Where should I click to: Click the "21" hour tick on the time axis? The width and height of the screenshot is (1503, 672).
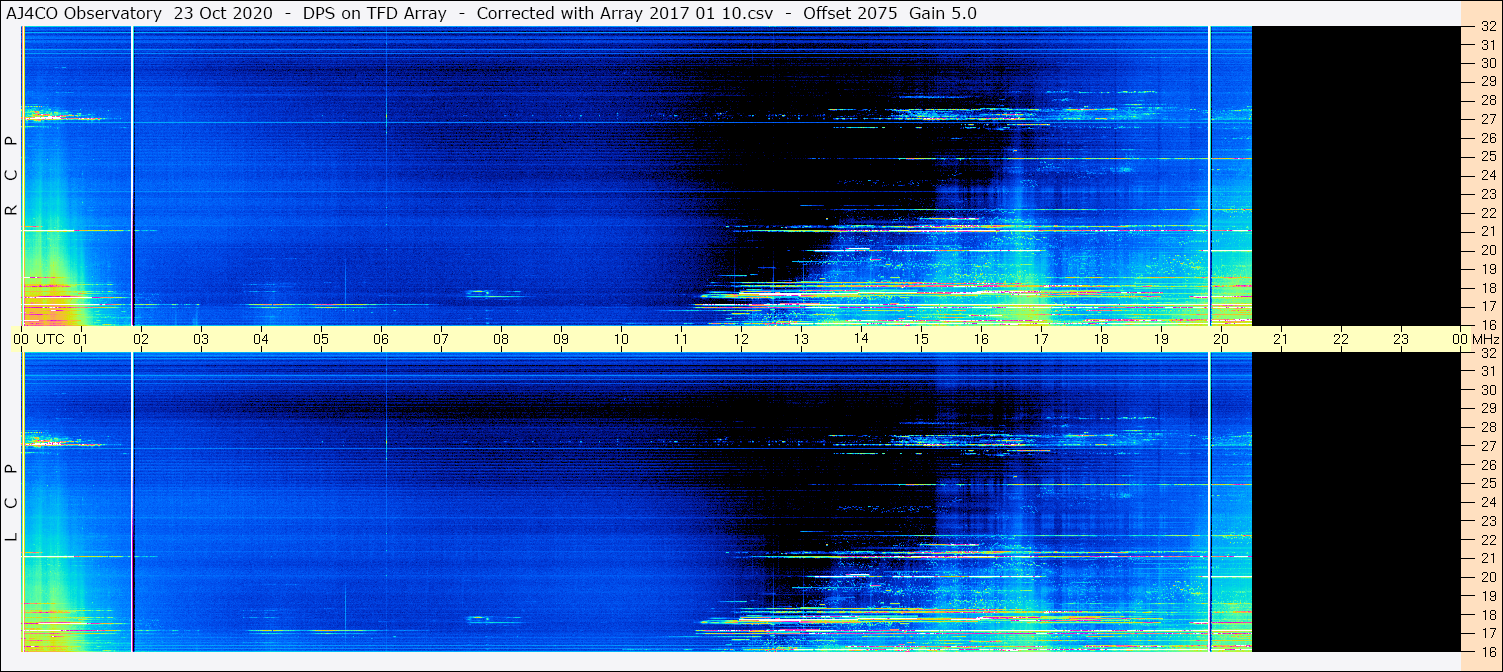point(1281,339)
